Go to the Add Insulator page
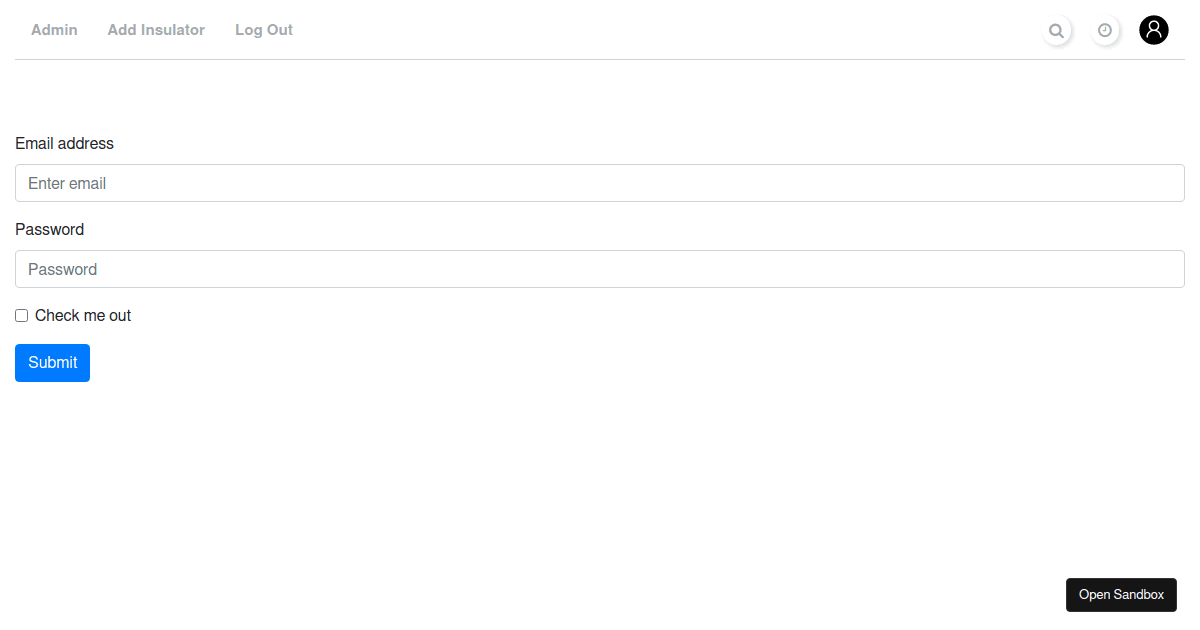The height and width of the screenshot is (630, 1200). pos(156,30)
